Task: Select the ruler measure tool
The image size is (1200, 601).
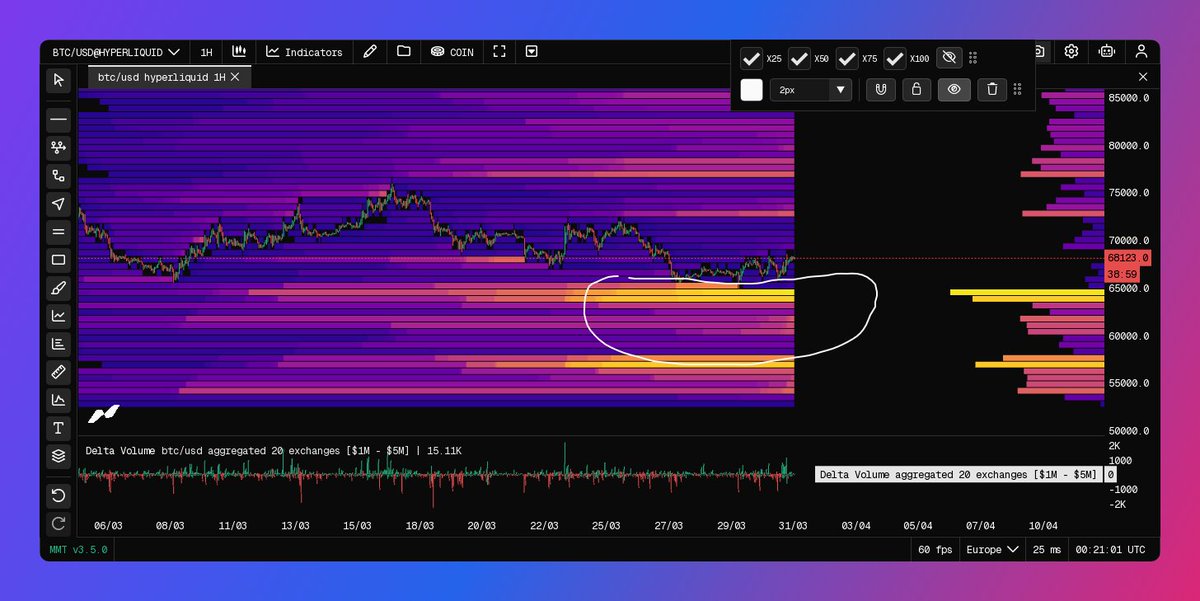Action: click(x=58, y=372)
